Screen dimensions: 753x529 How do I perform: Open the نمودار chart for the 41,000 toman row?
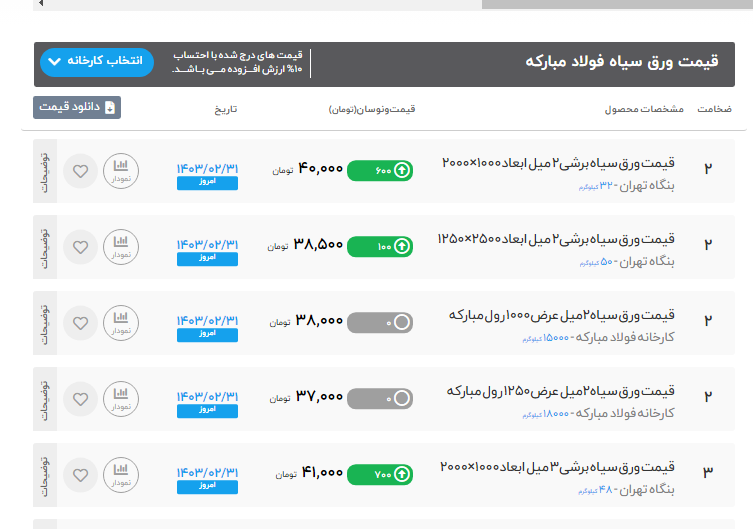point(120,473)
